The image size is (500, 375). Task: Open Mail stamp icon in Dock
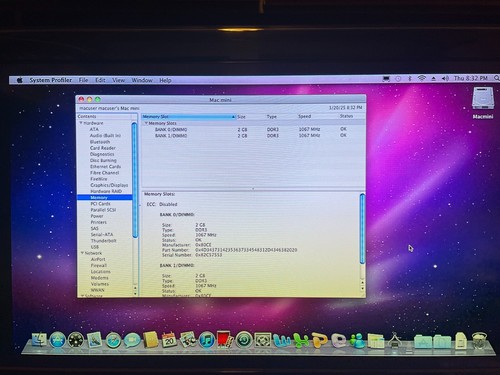(x=94, y=340)
